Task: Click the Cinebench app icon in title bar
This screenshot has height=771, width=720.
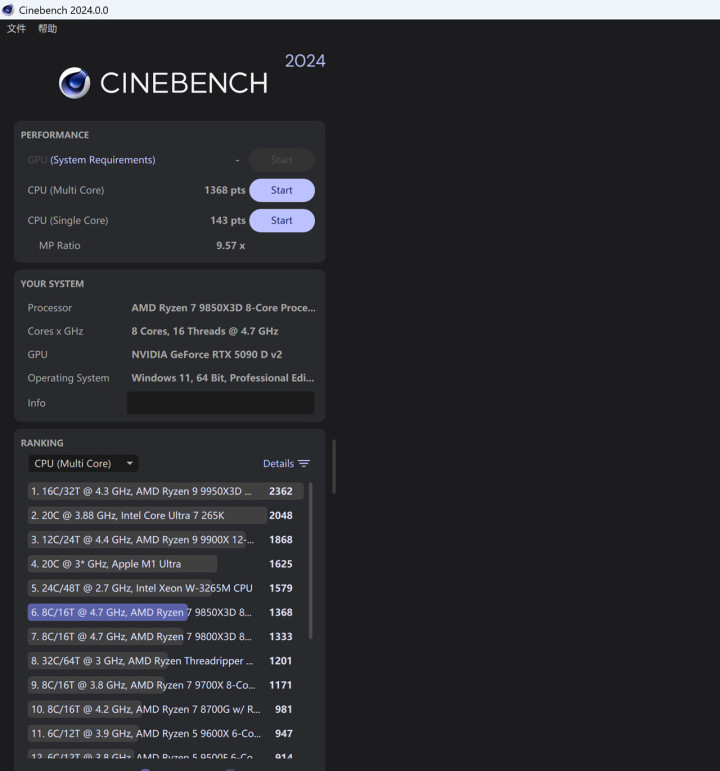Action: pos(9,9)
